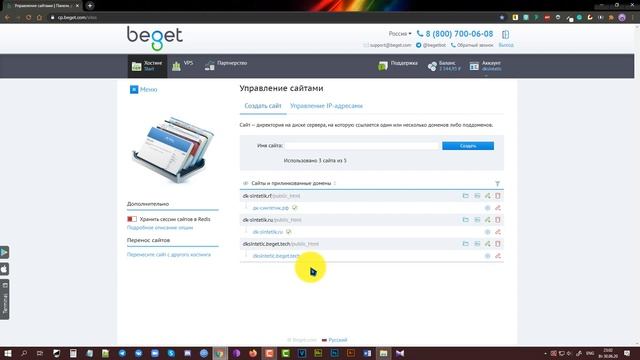Screen dimensions: 640x360
Task: Click the @begetbot Telegram link
Action: [431, 45]
